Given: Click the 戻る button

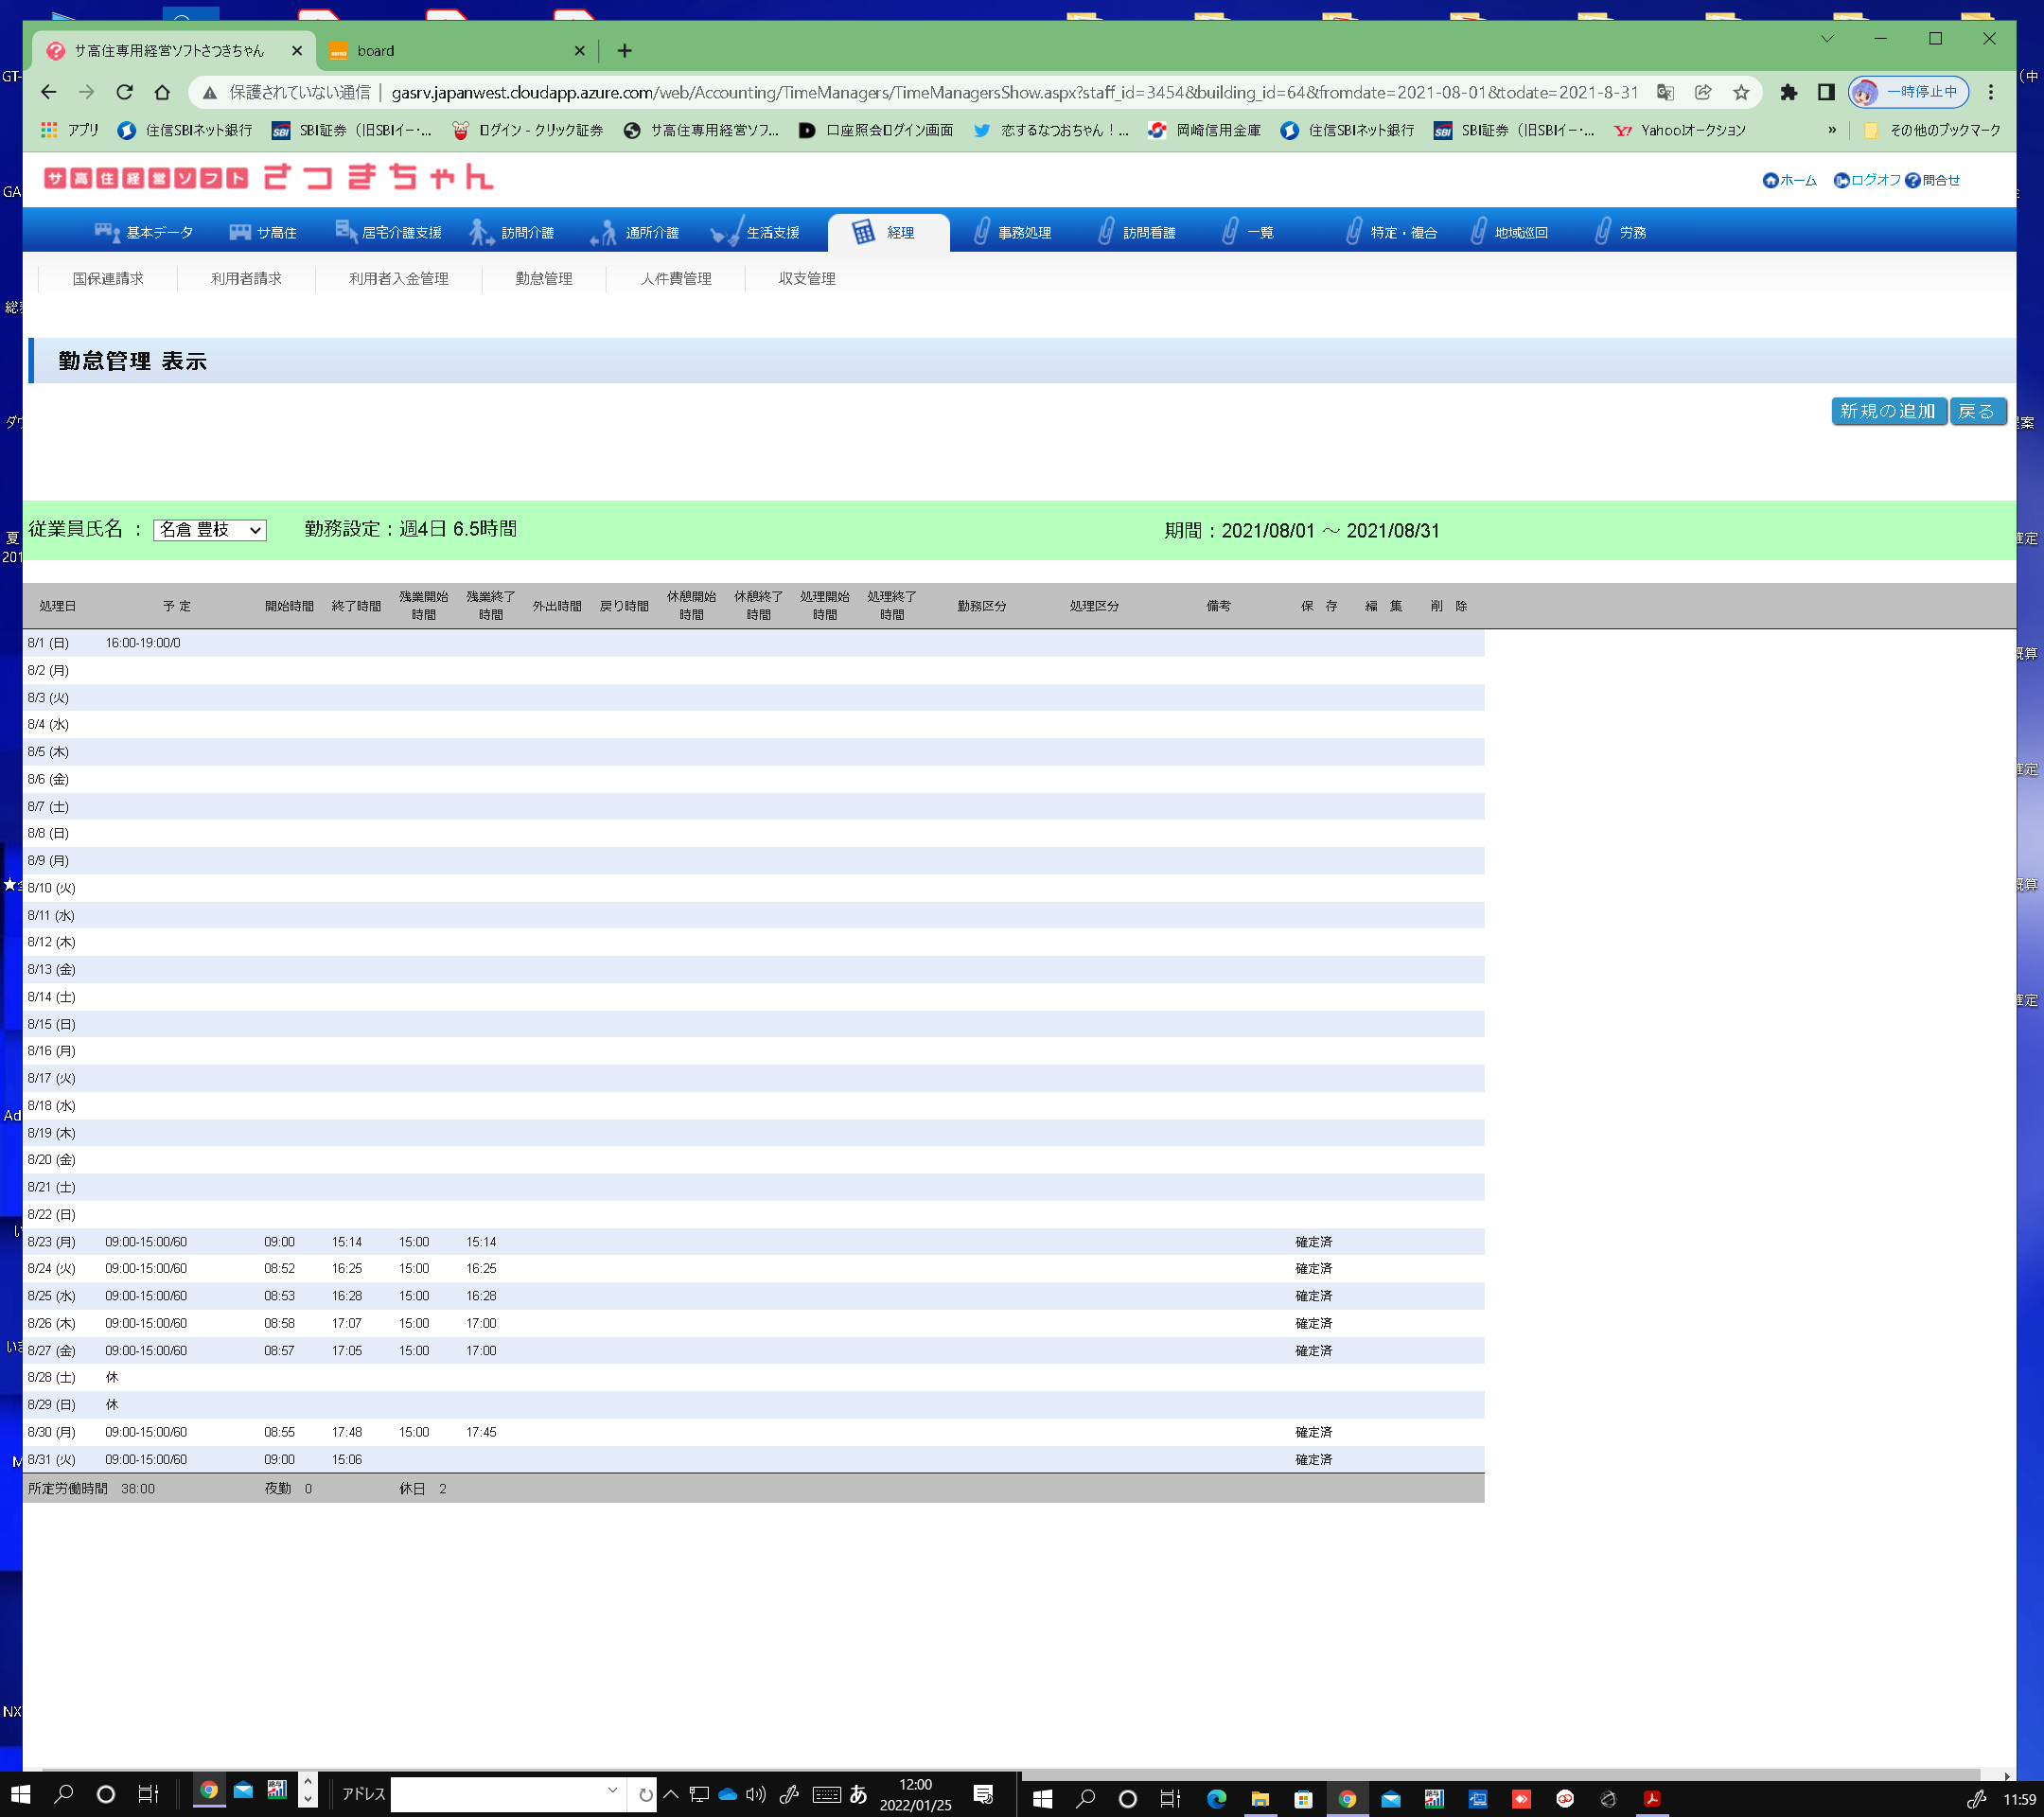Looking at the screenshot, I should pyautogui.click(x=1976, y=411).
